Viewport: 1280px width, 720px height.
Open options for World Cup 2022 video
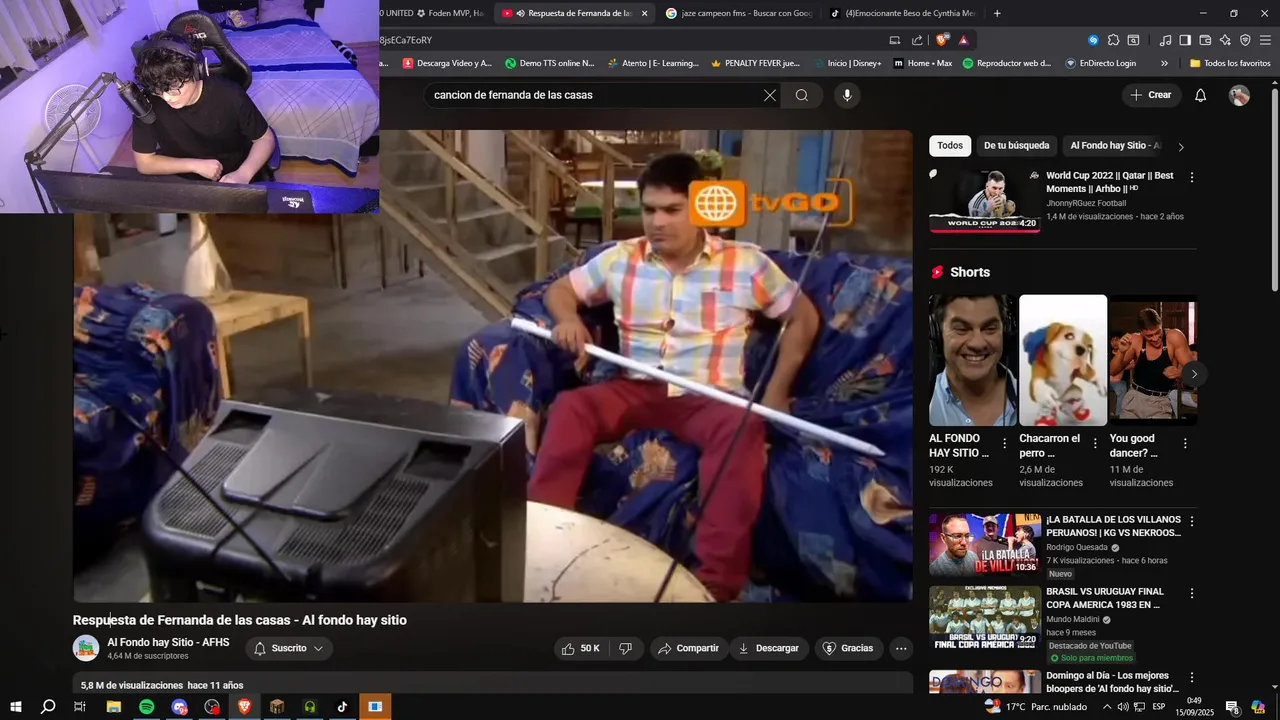pyautogui.click(x=1191, y=177)
